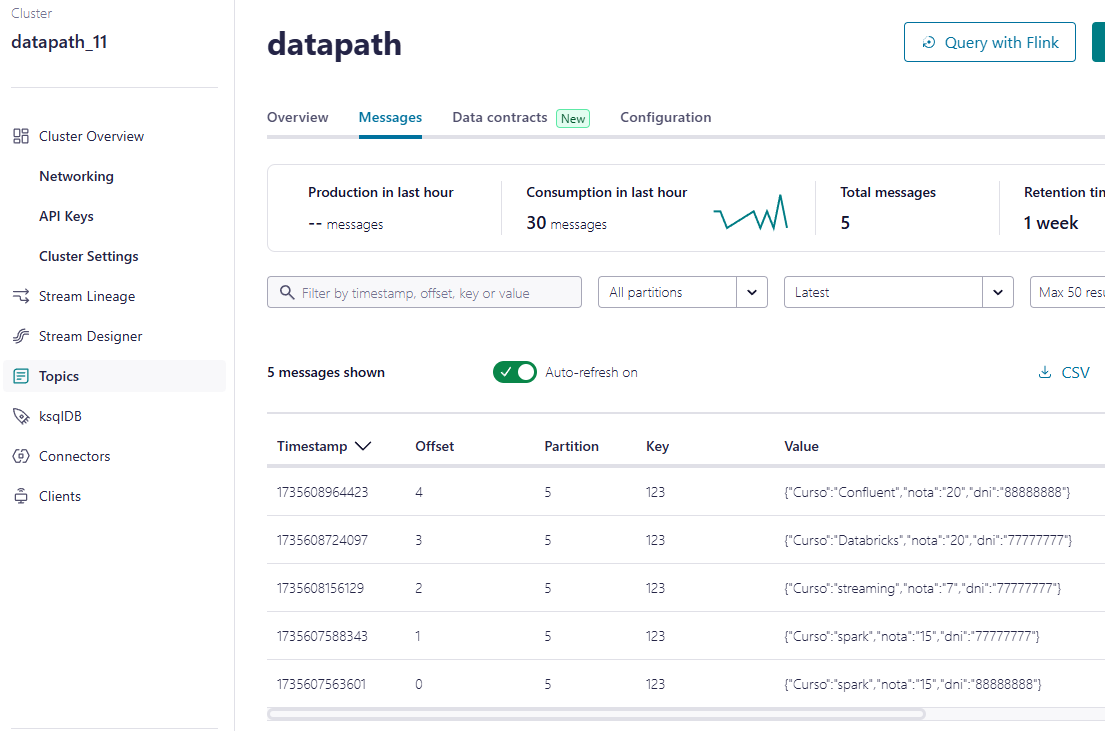The height and width of the screenshot is (731, 1105).
Task: Click the filter by timestamp input field
Action: [x=424, y=292]
